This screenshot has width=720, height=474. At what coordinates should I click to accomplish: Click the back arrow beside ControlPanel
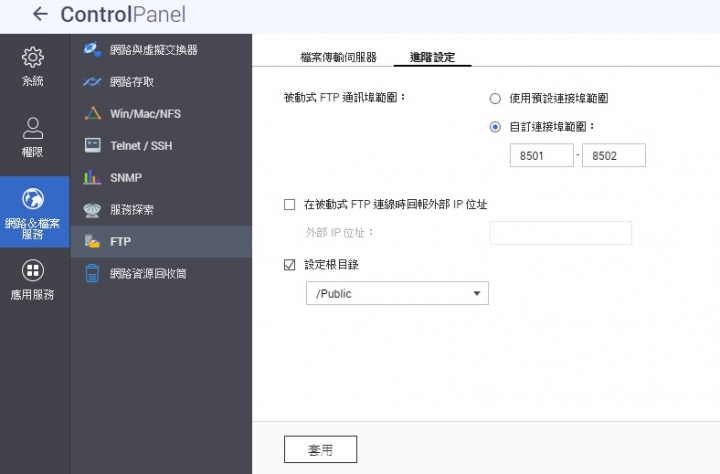tap(40, 14)
